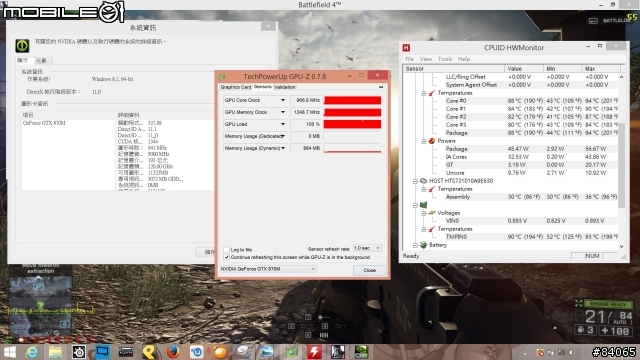
Task: Select the Core #0 temperature row
Action: tap(531, 101)
